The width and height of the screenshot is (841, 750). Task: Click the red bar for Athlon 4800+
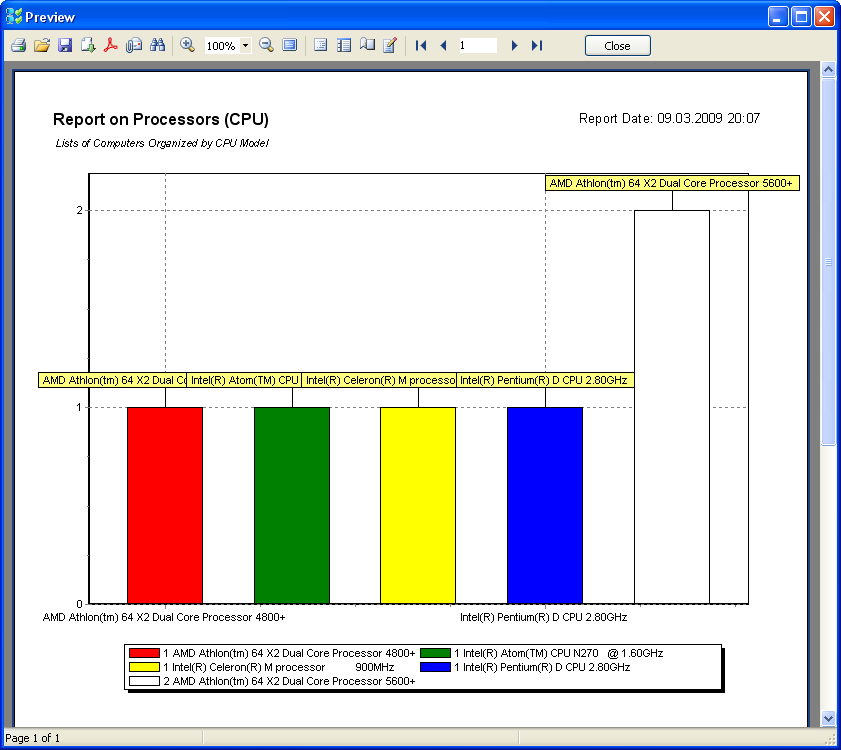pyautogui.click(x=165, y=505)
